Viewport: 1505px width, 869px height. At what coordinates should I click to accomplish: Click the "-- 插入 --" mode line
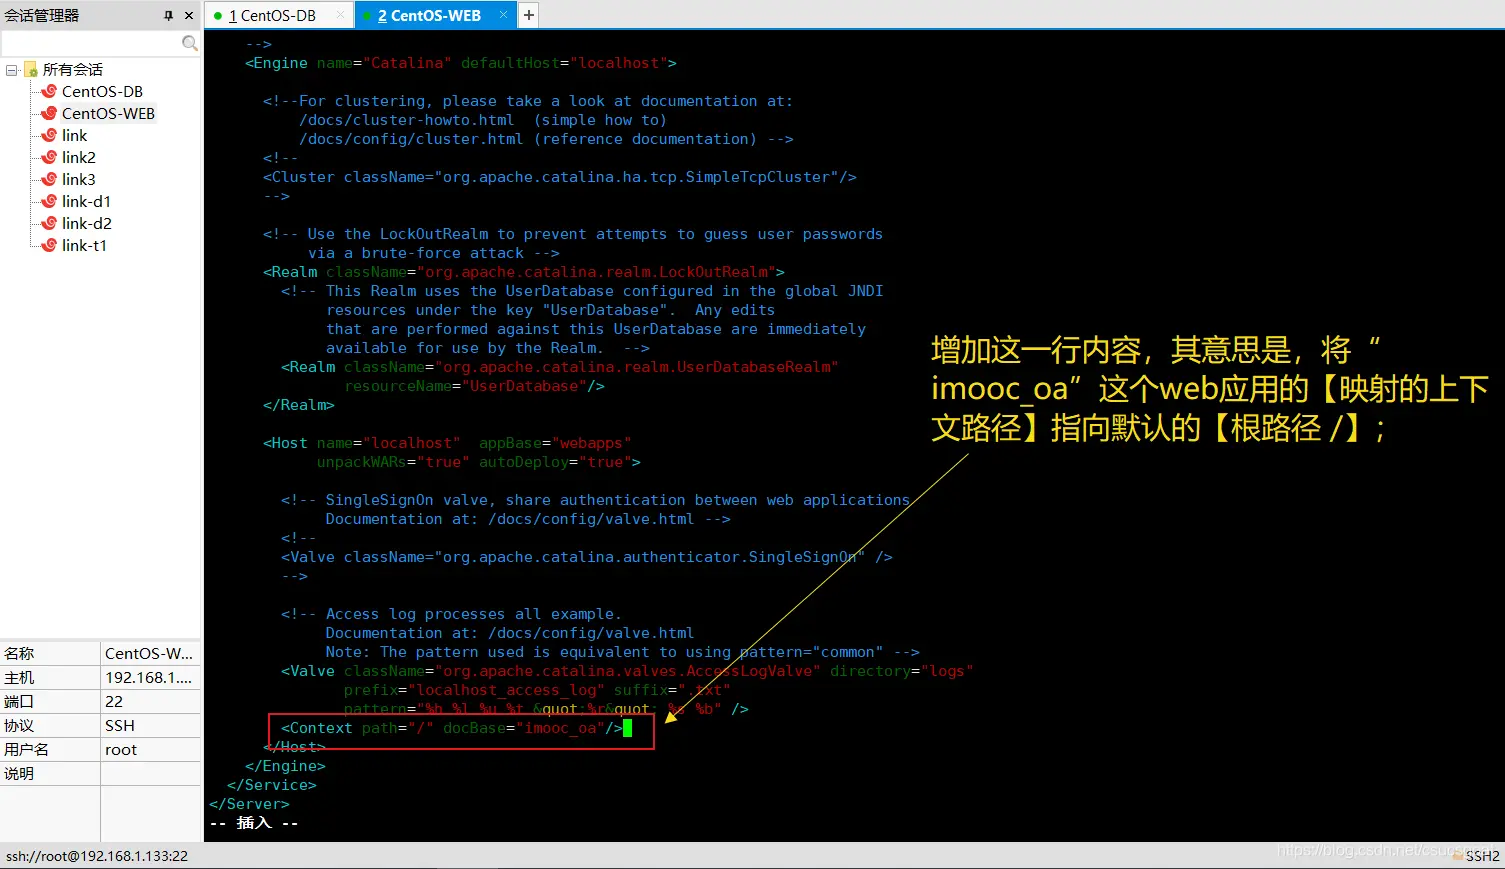click(x=254, y=823)
